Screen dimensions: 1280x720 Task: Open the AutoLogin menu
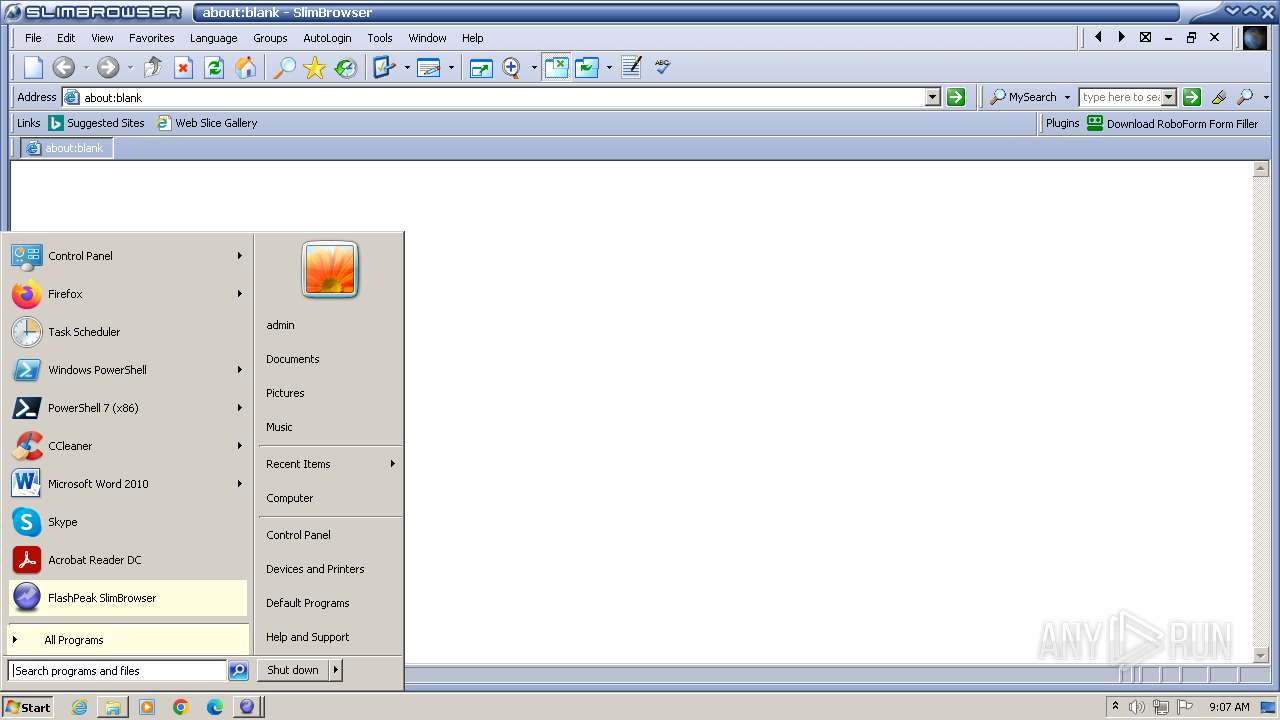327,38
